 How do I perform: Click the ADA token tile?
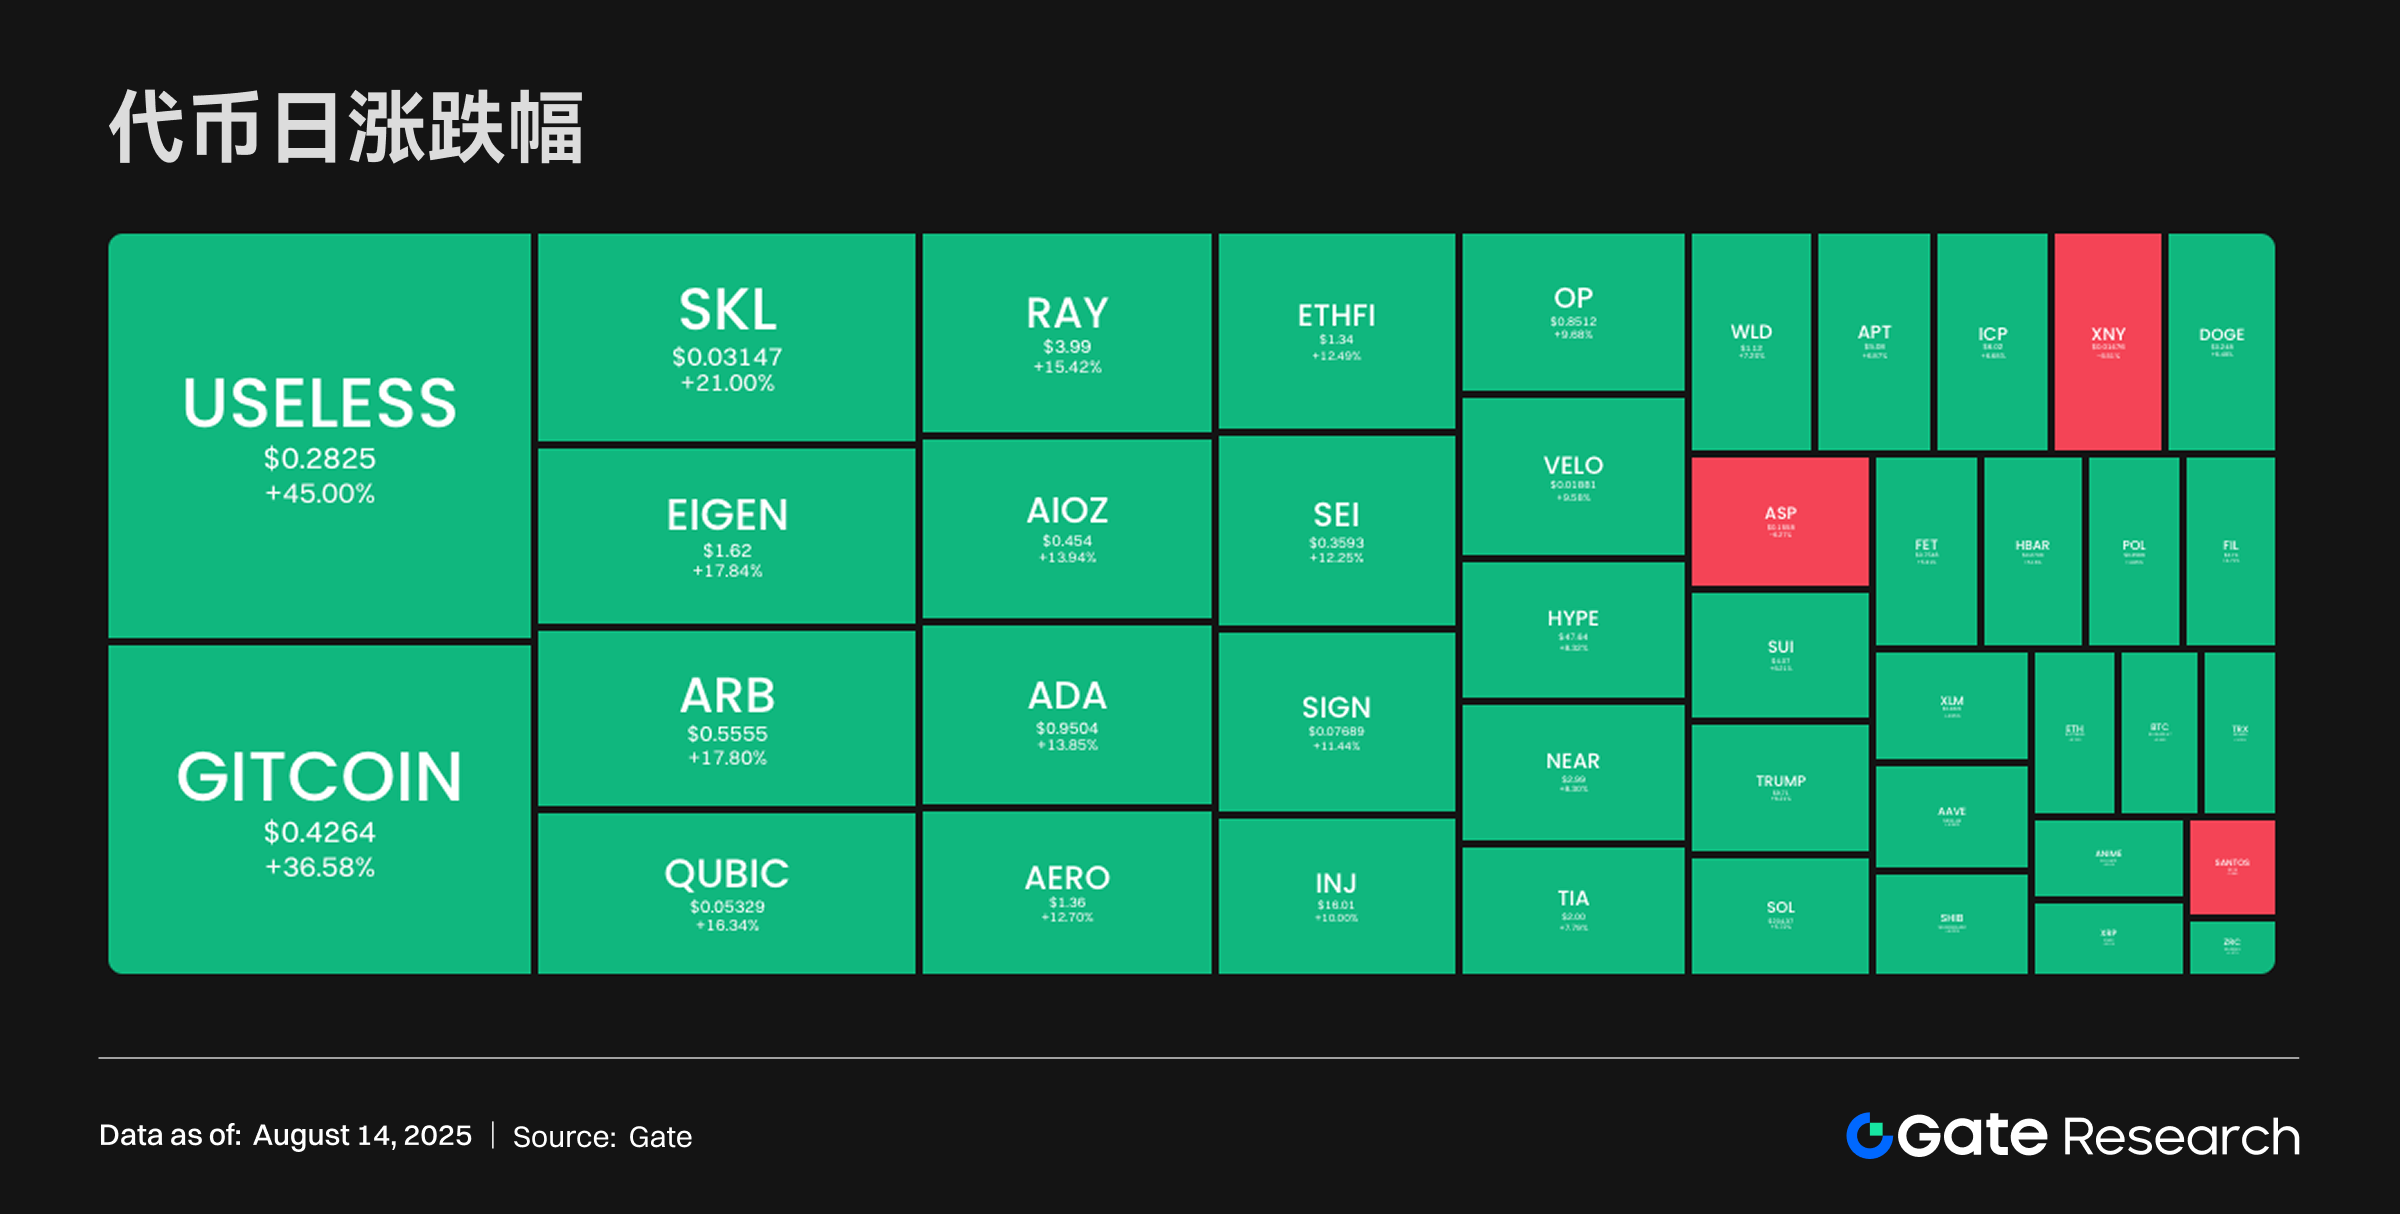(x=1067, y=714)
